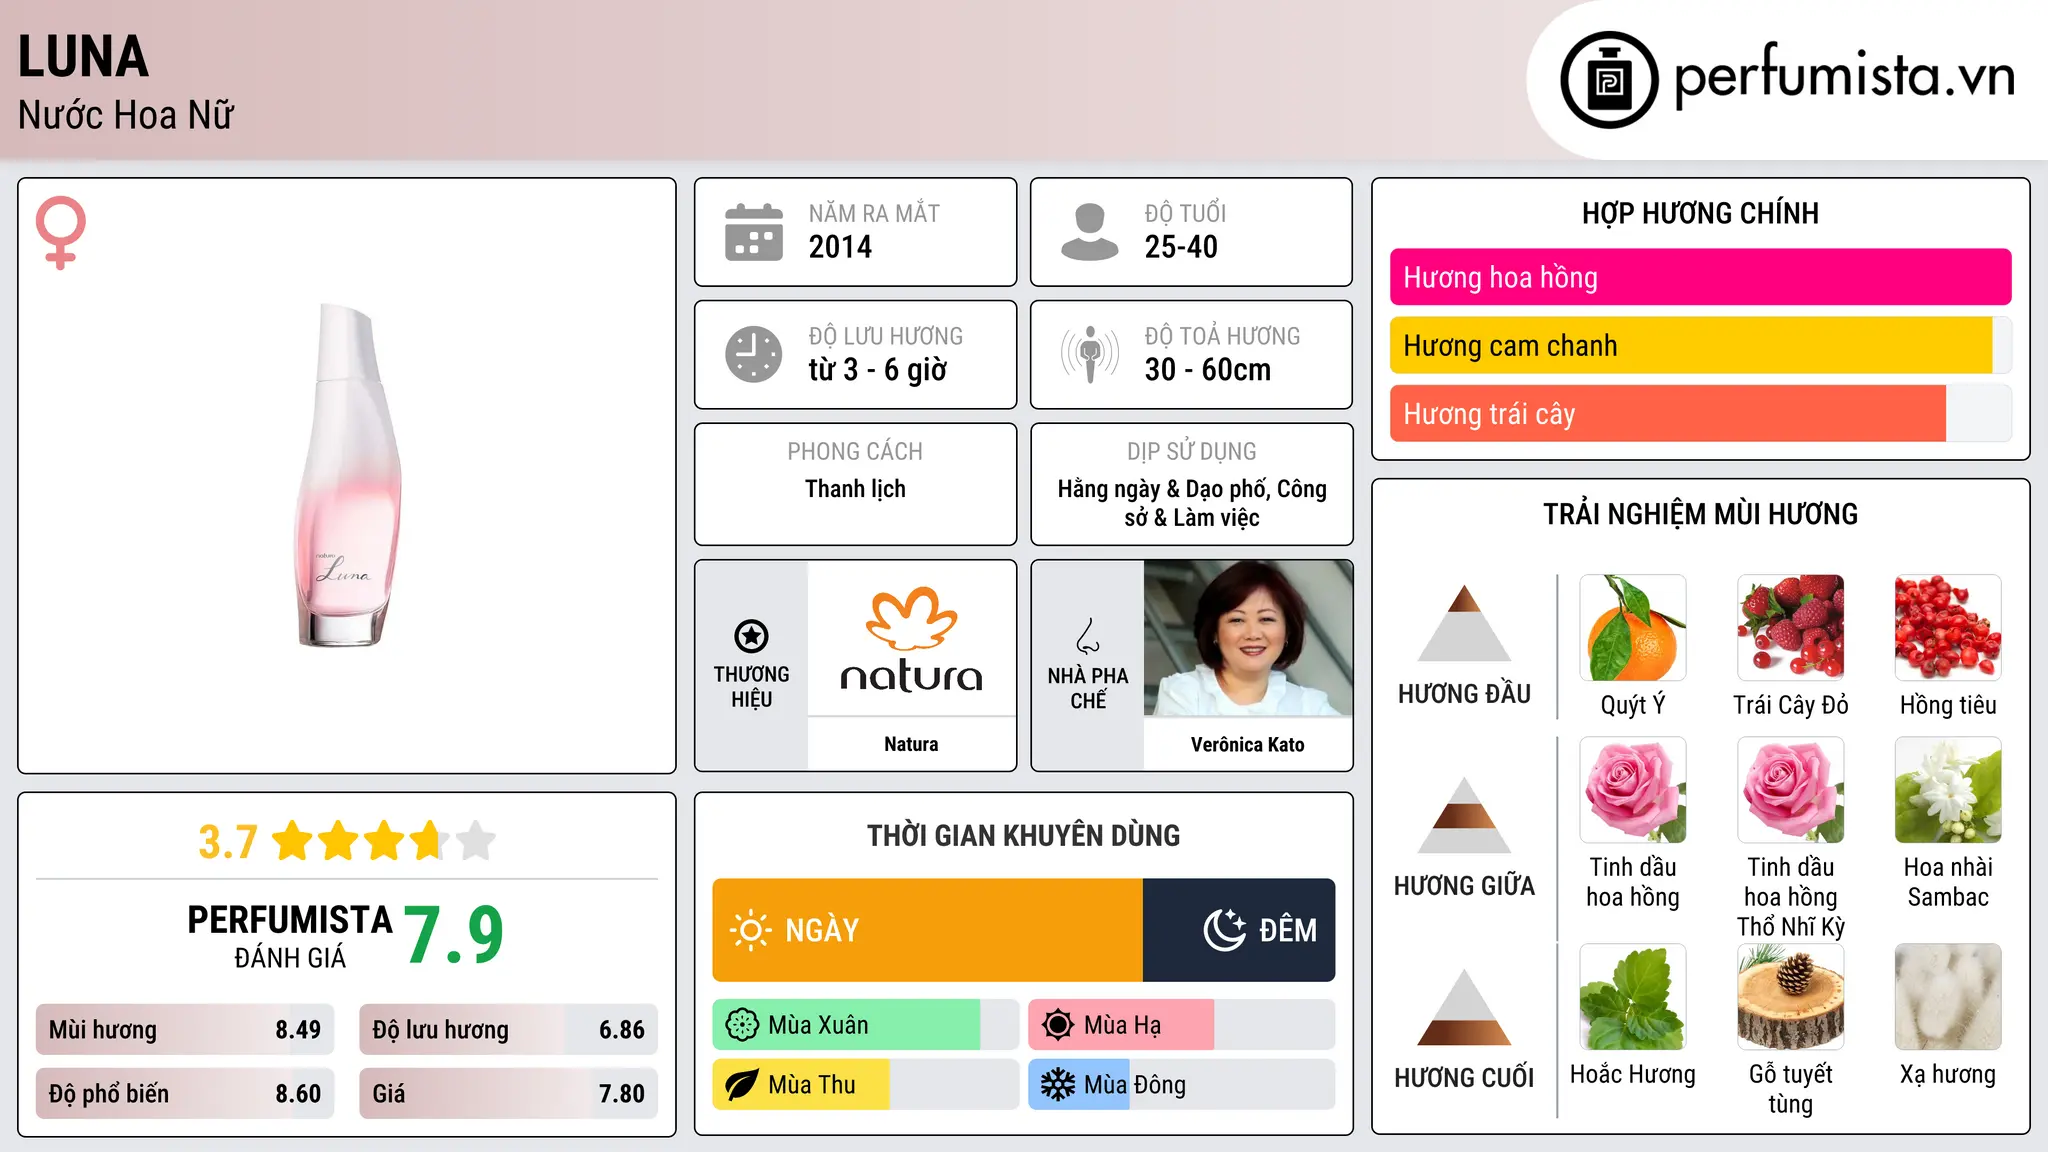Click the snowflake icon for Mùa Đông
Viewport: 2048px width, 1152px height.
(1058, 1085)
